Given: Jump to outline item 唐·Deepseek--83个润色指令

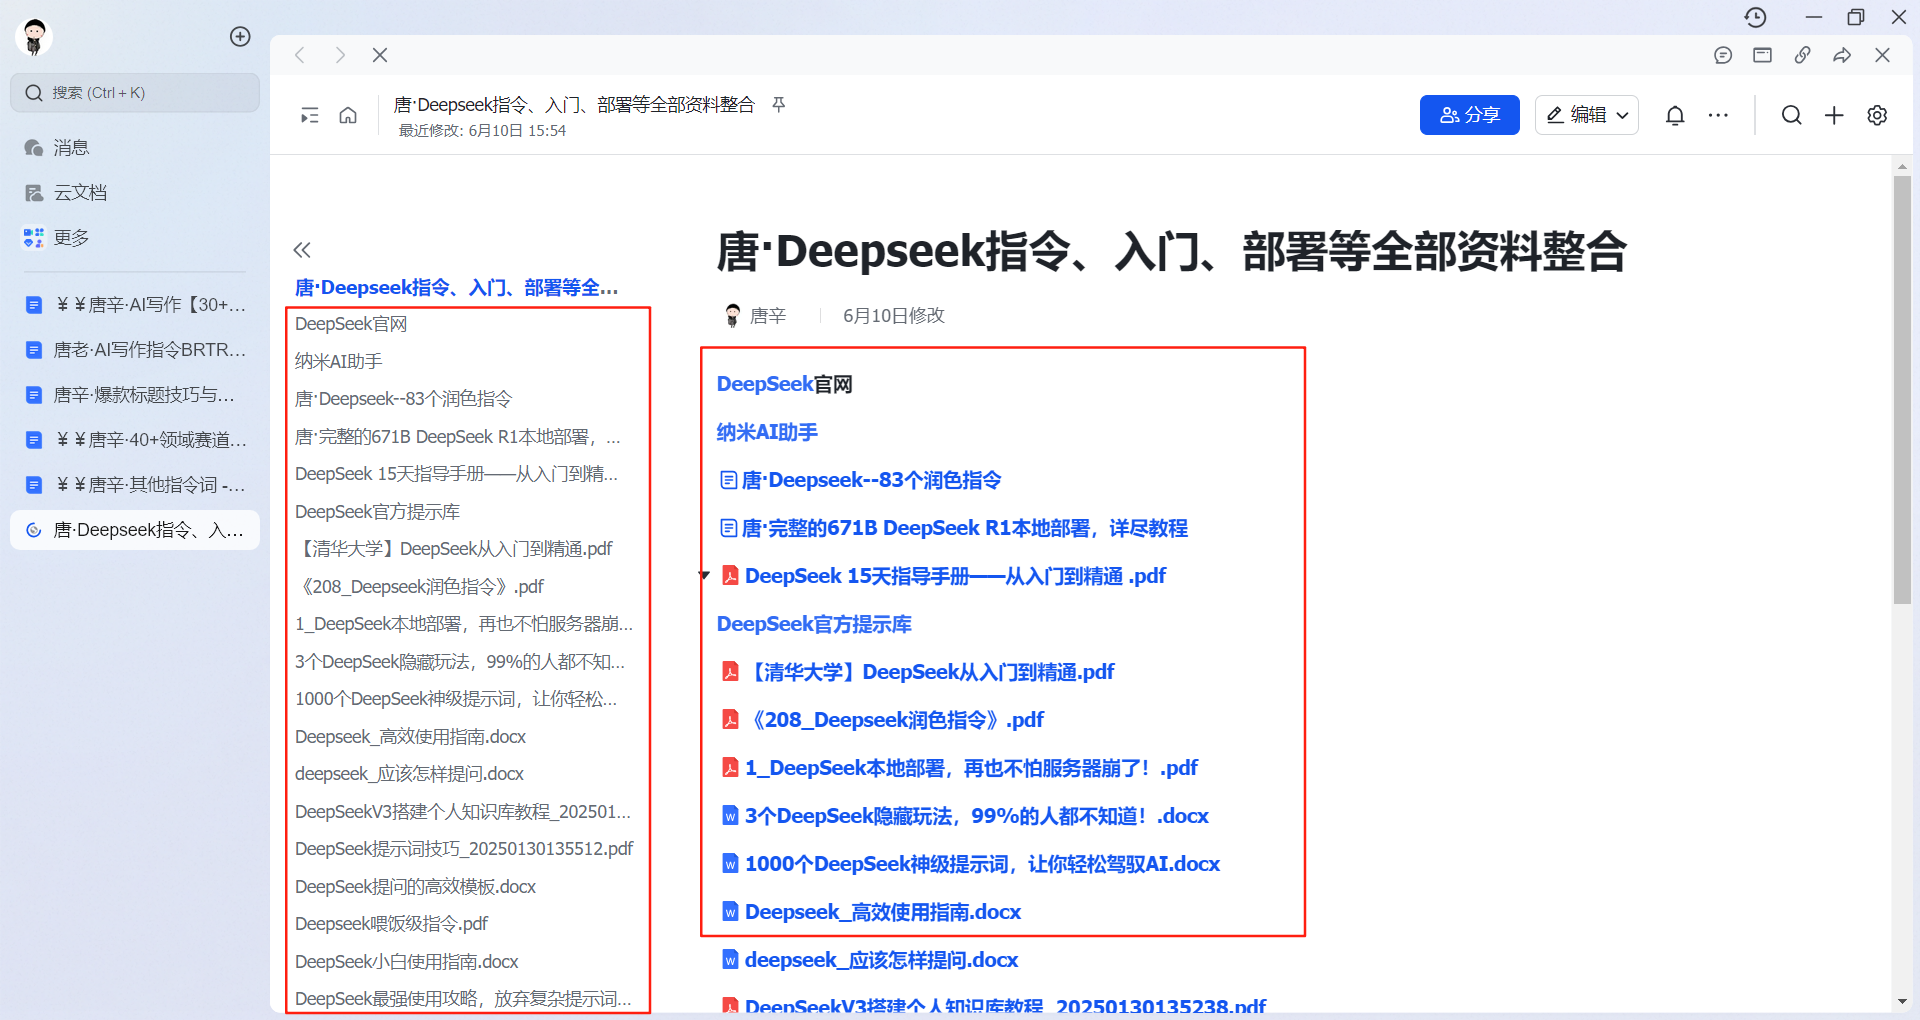Looking at the screenshot, I should pyautogui.click(x=403, y=399).
